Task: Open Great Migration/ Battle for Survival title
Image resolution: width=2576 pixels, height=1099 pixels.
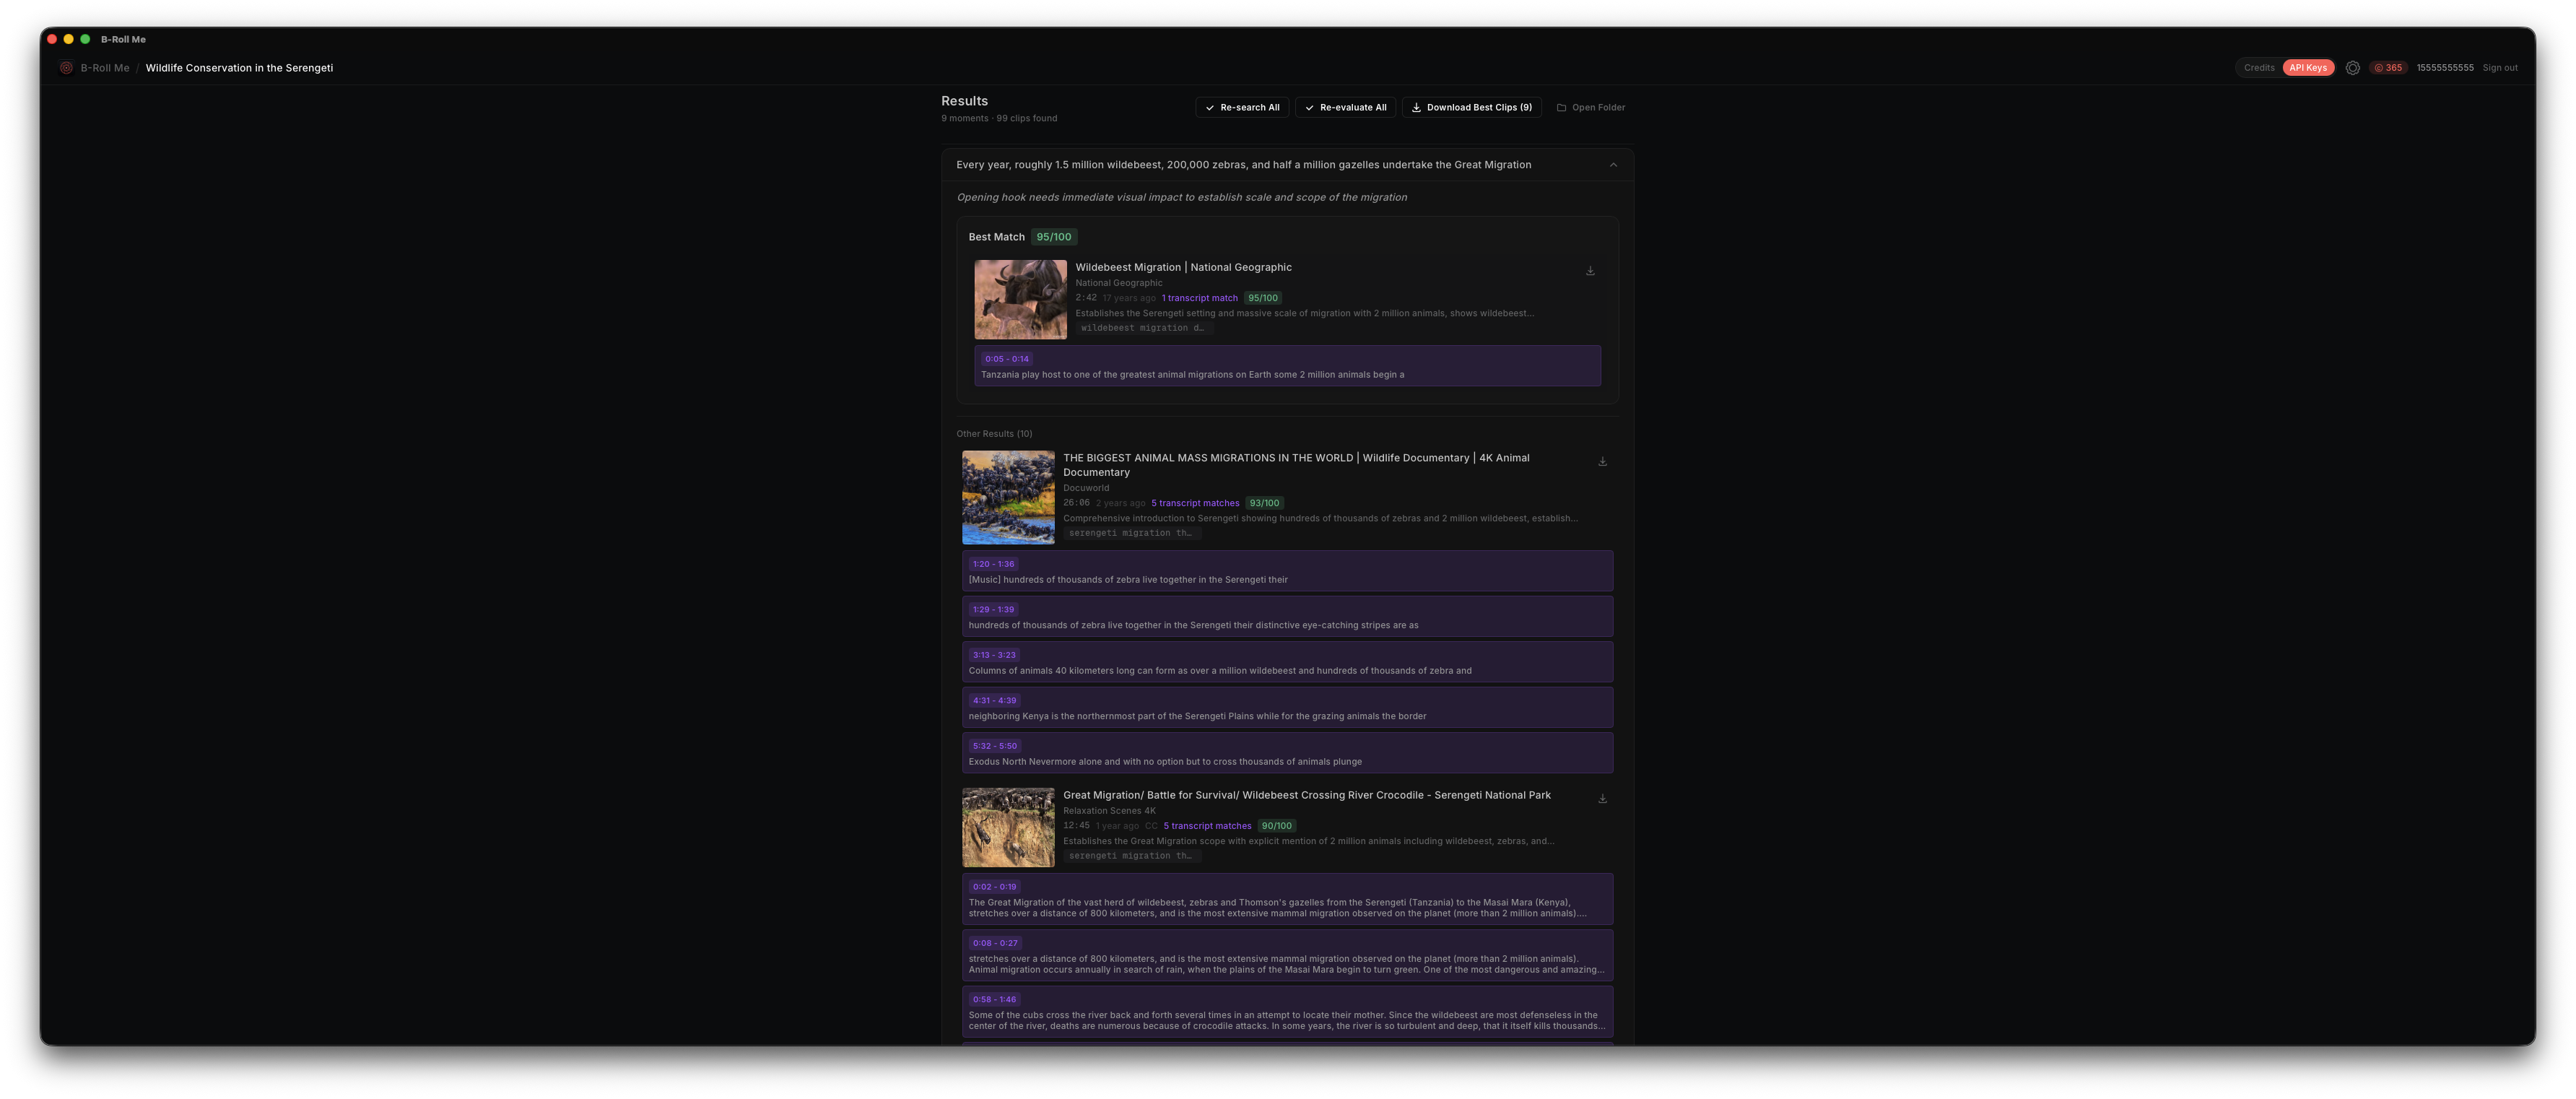Action: click(x=1306, y=795)
